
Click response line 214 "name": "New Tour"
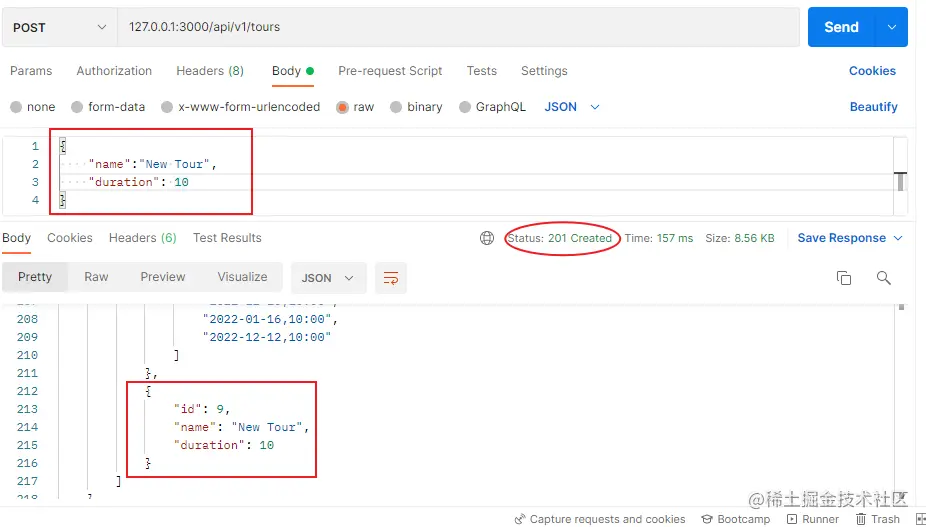(242, 427)
